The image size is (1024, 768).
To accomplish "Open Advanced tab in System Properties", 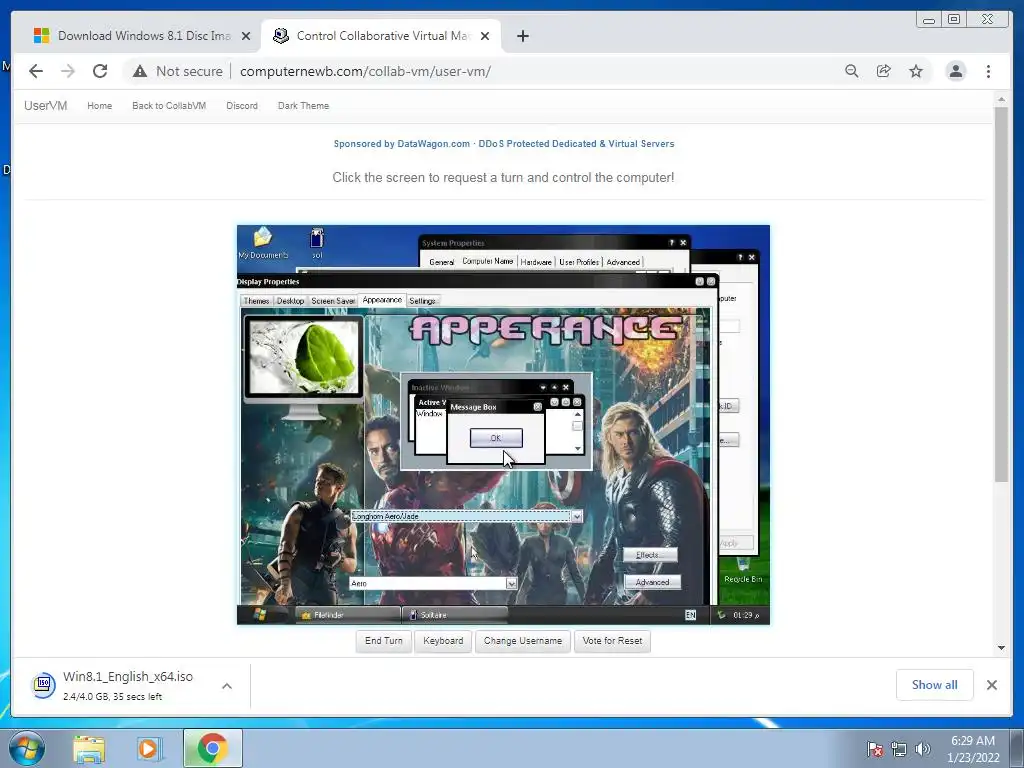I will click(623, 262).
